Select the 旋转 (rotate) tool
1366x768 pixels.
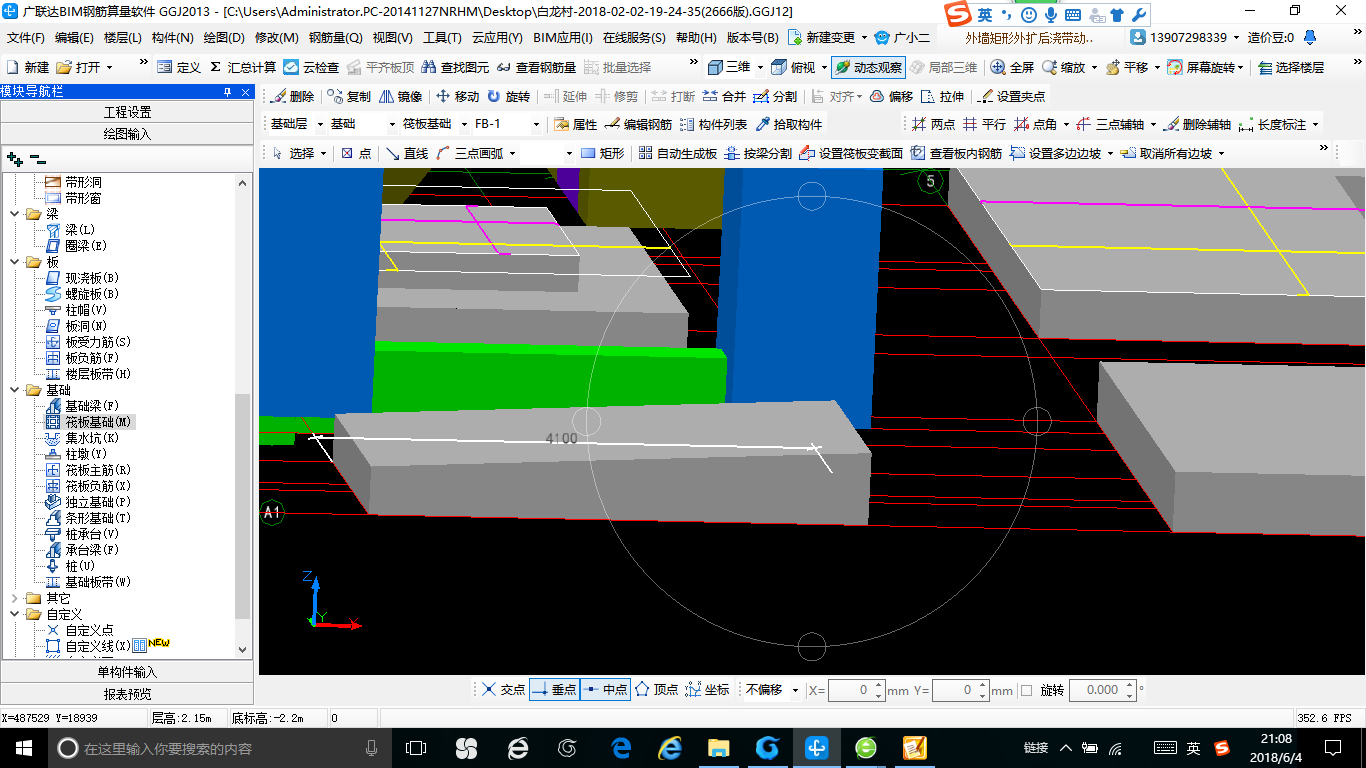(508, 97)
